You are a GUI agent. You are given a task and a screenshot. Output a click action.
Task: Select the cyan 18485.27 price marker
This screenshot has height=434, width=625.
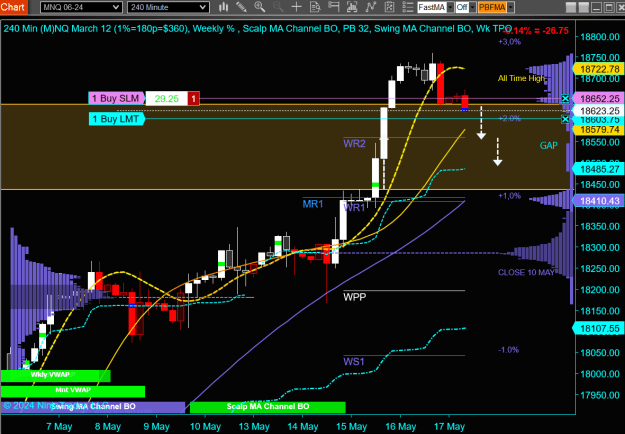tap(598, 169)
